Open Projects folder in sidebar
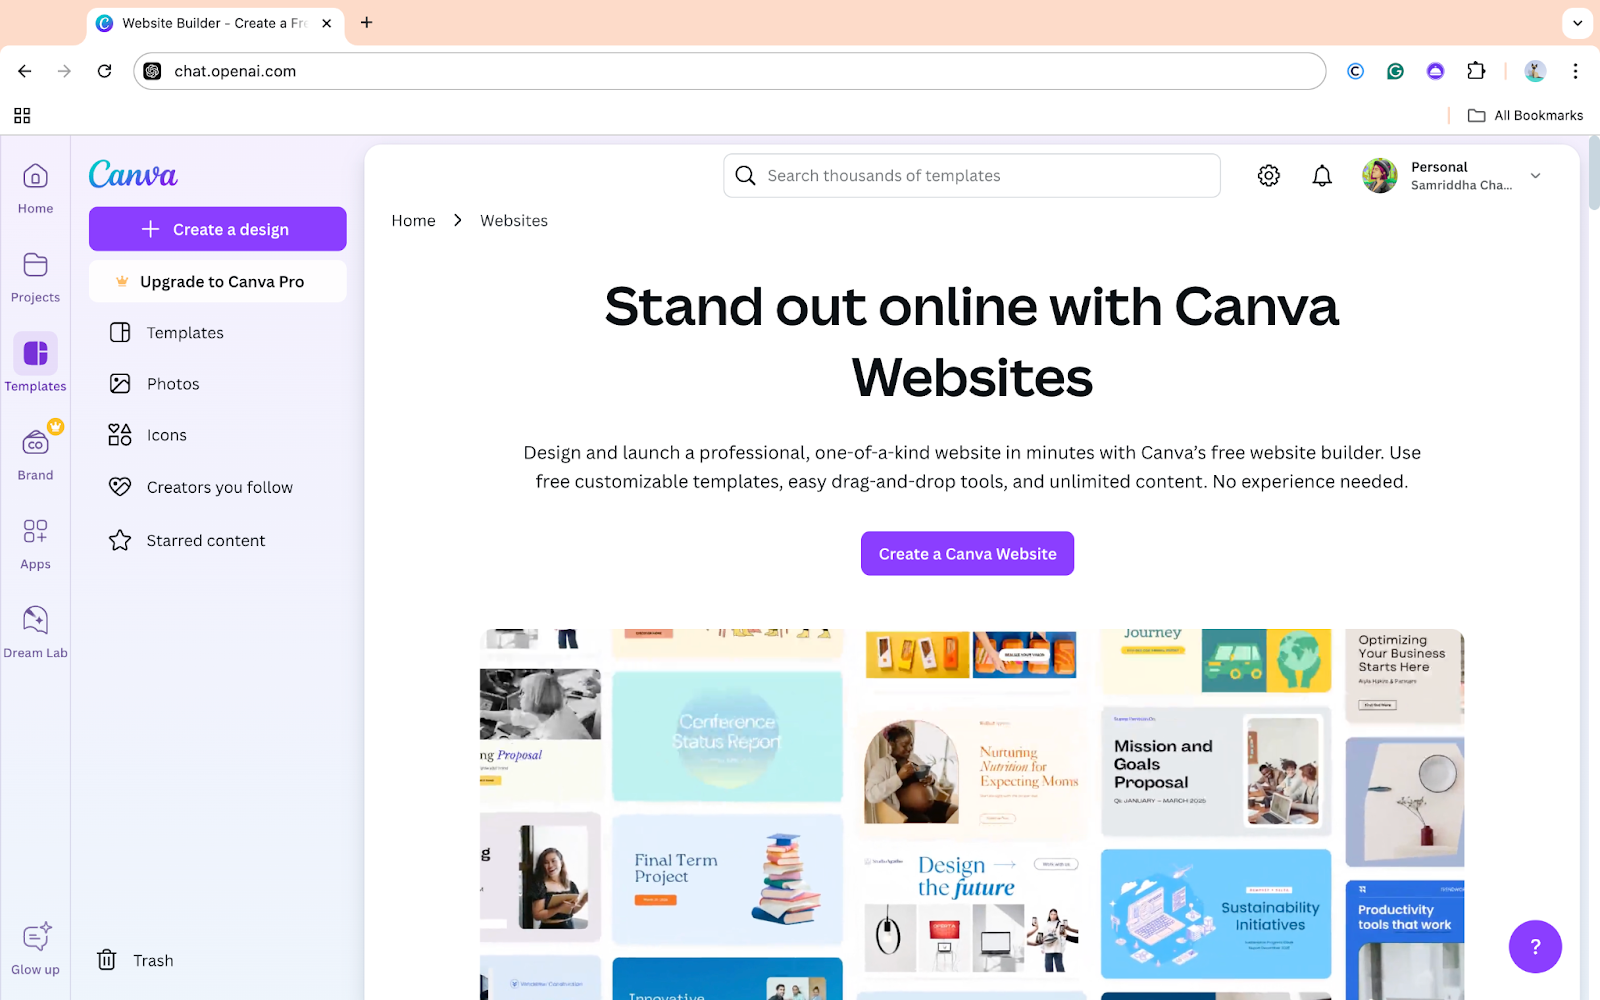Screen dimensions: 1600x1000 35,277
